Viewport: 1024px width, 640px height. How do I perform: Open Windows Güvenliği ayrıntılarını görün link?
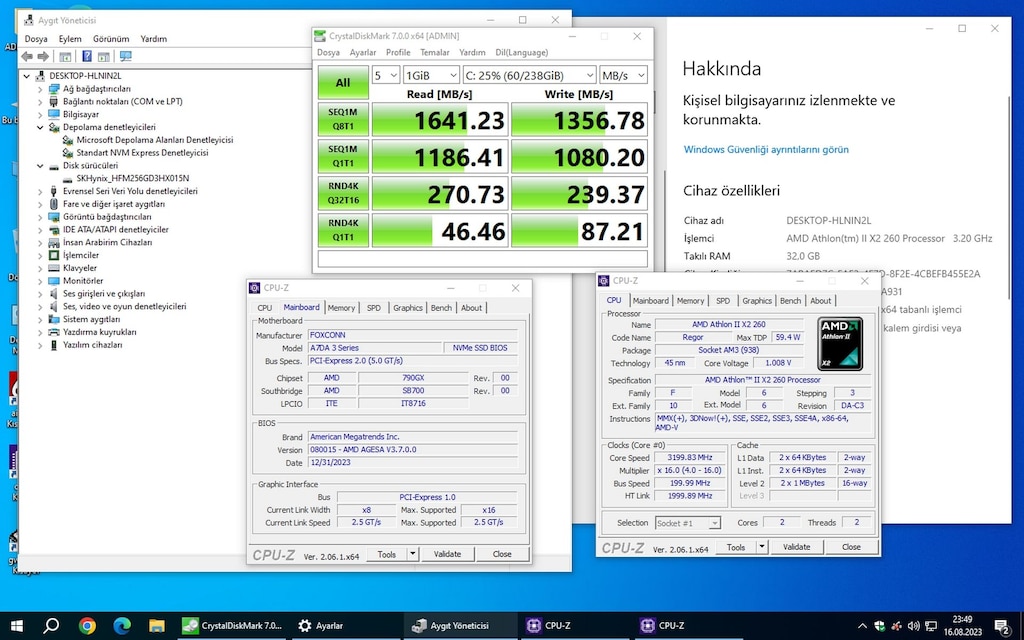point(766,150)
